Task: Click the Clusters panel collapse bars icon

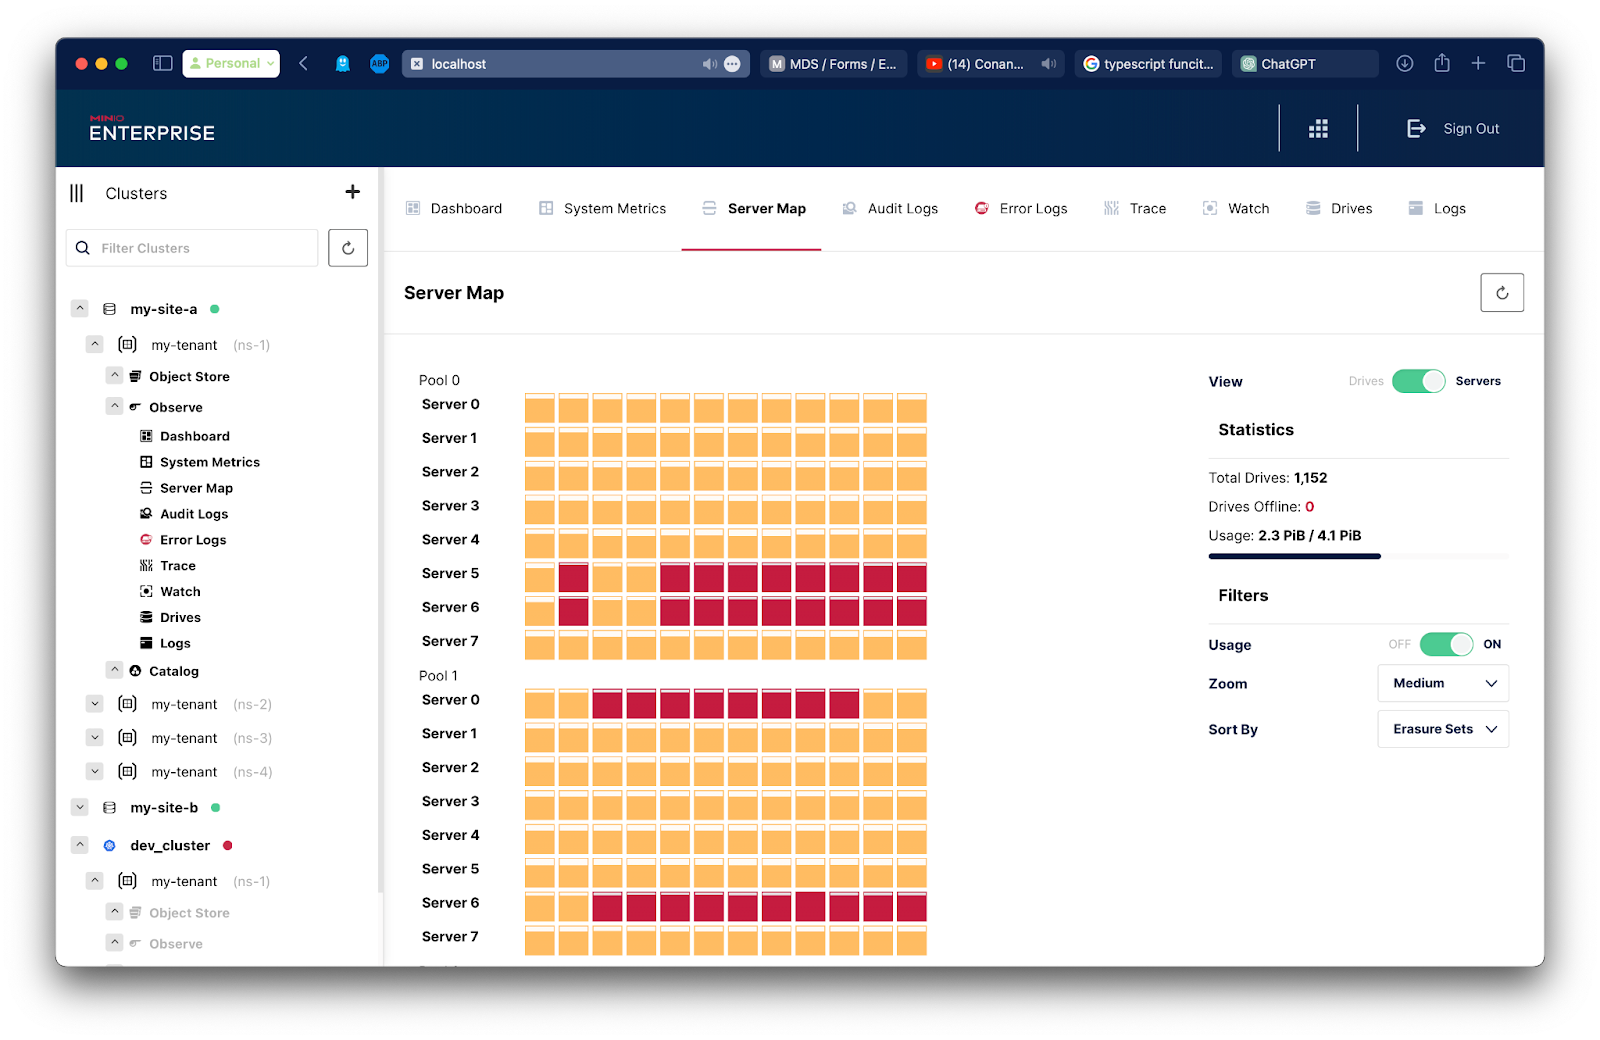Action: coord(77,193)
